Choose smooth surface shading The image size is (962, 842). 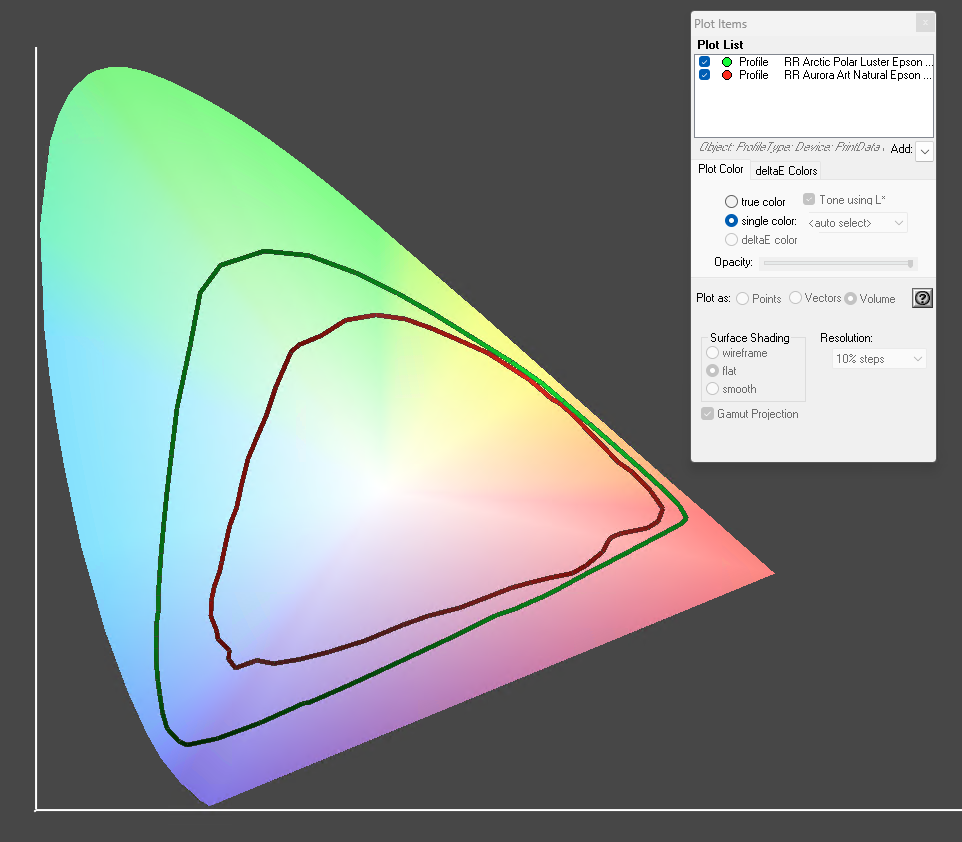pos(712,389)
